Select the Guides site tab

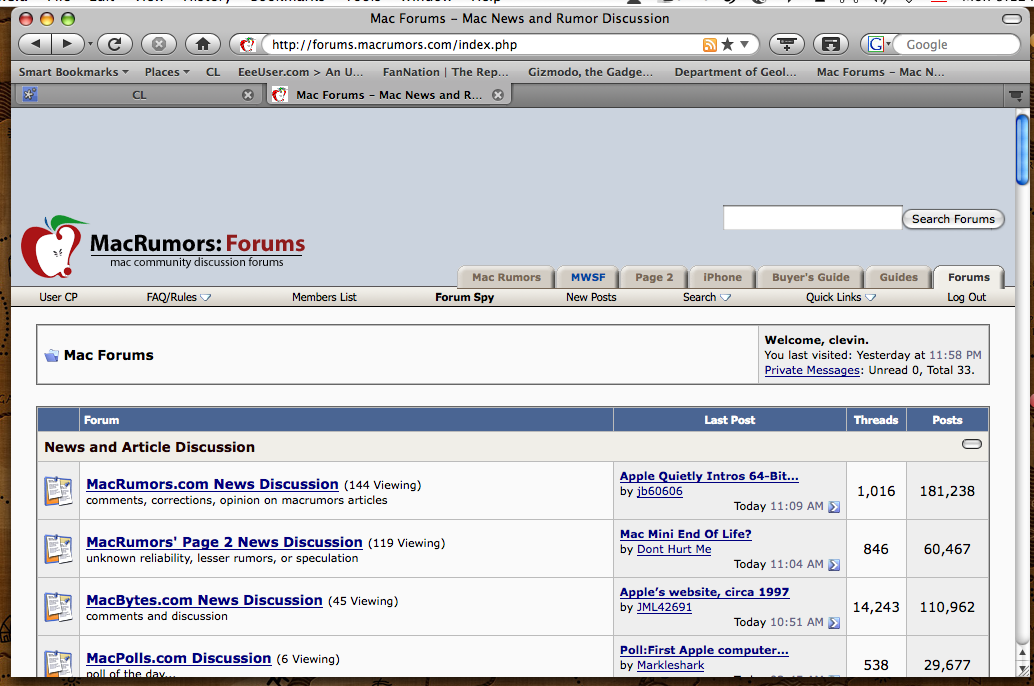pos(898,277)
